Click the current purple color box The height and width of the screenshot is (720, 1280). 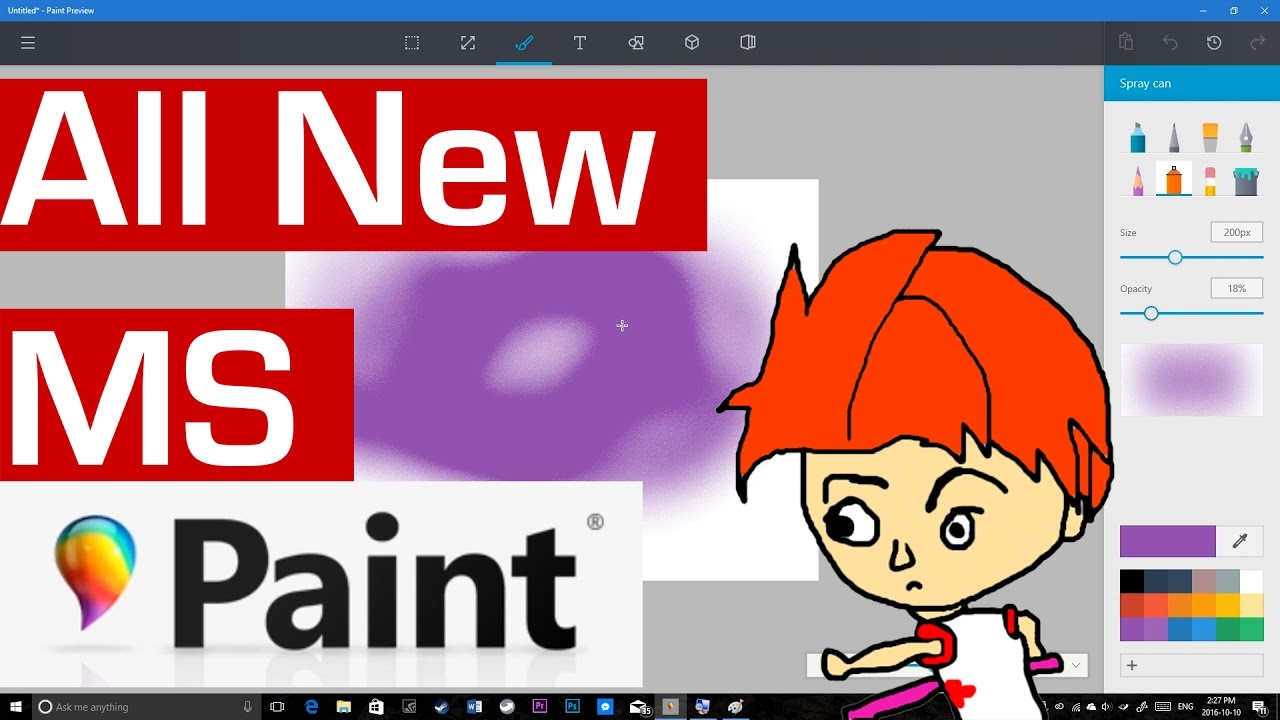point(1168,541)
